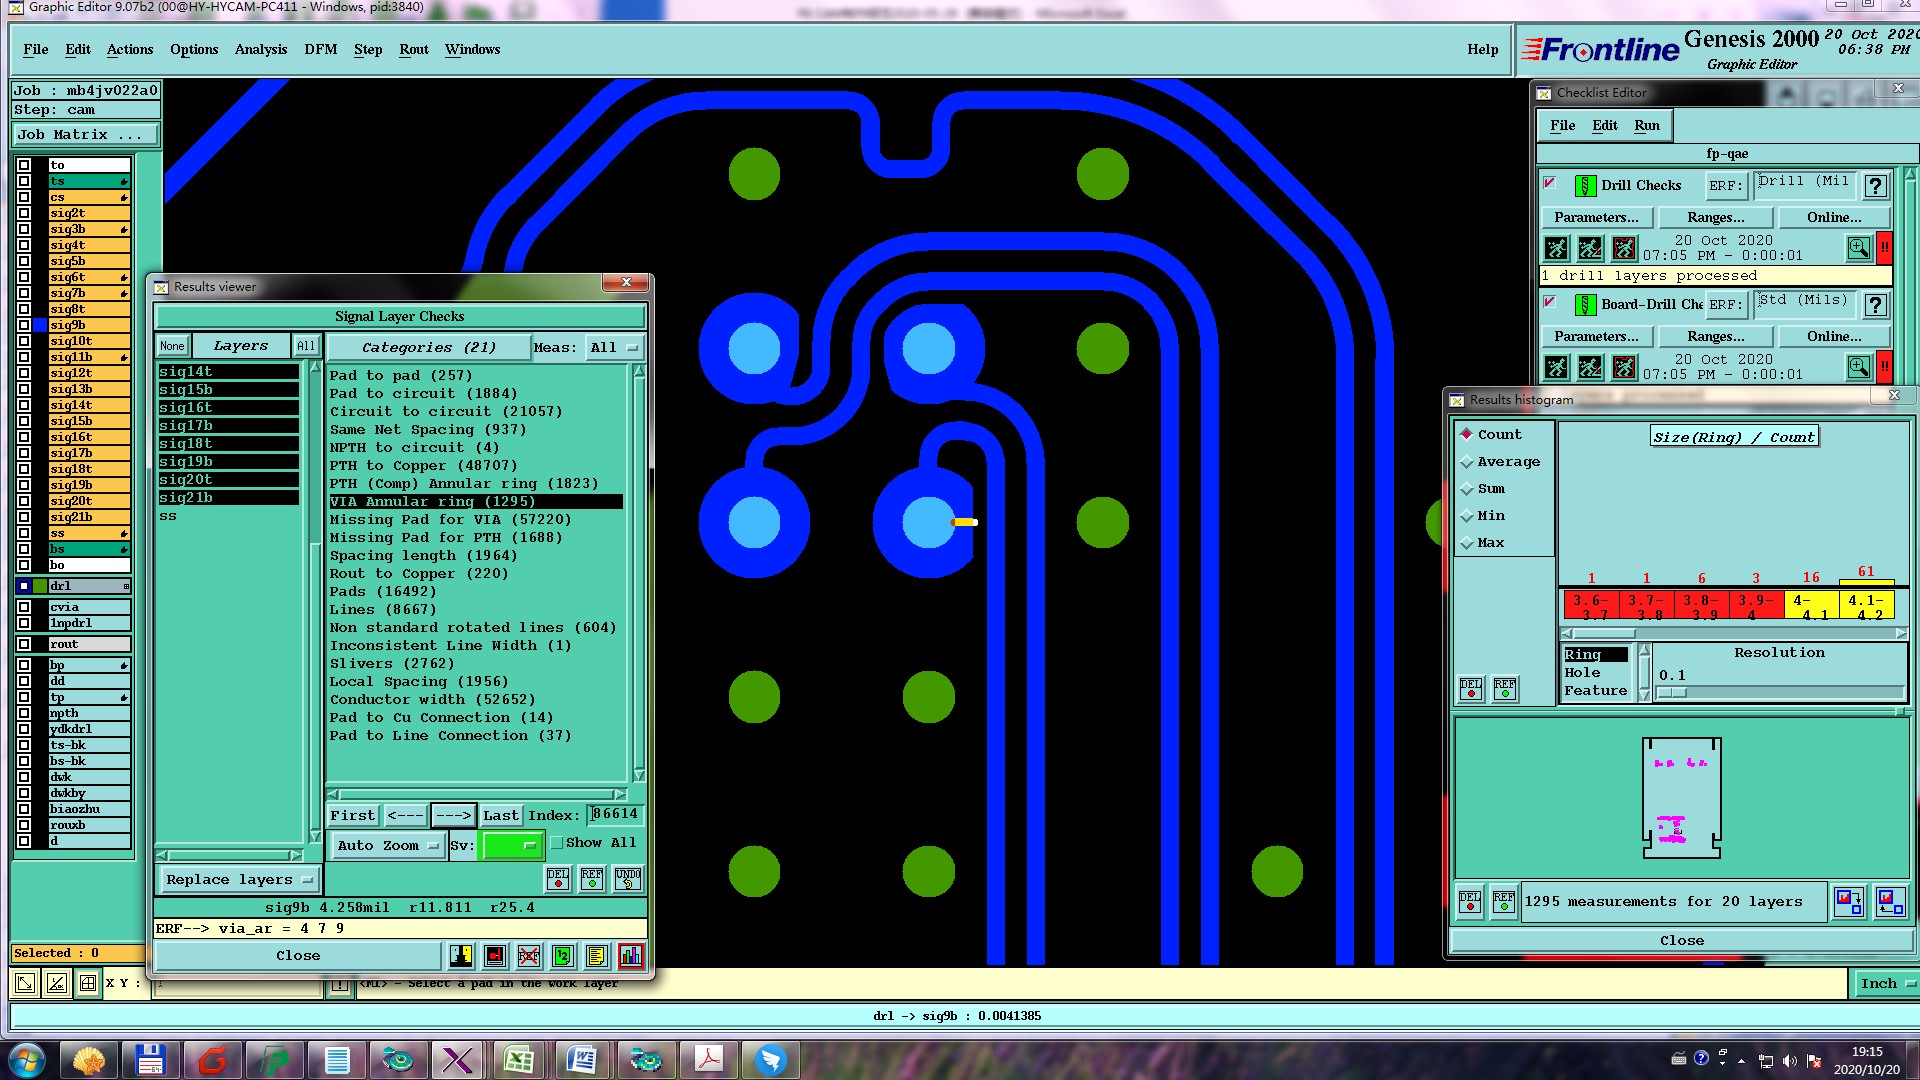Click the crossed-out REF icon
1920x1080 pixels.
click(529, 956)
